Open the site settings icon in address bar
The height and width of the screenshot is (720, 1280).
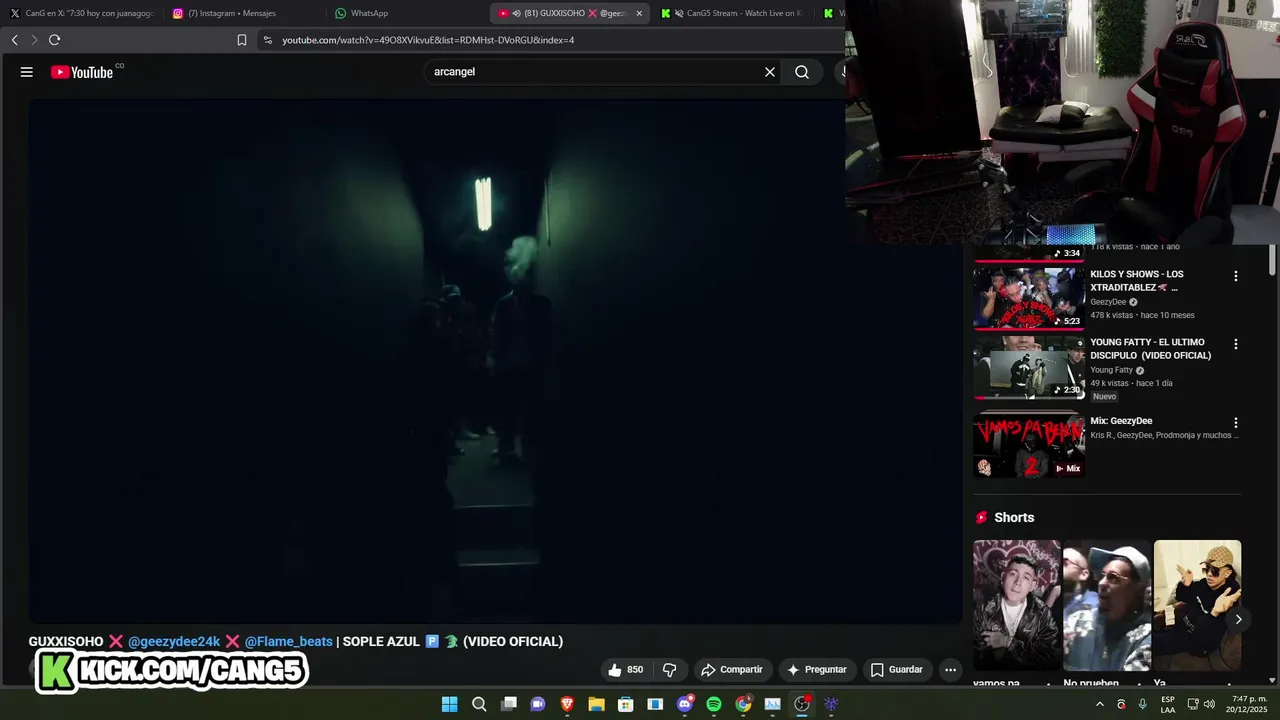pyautogui.click(x=267, y=40)
